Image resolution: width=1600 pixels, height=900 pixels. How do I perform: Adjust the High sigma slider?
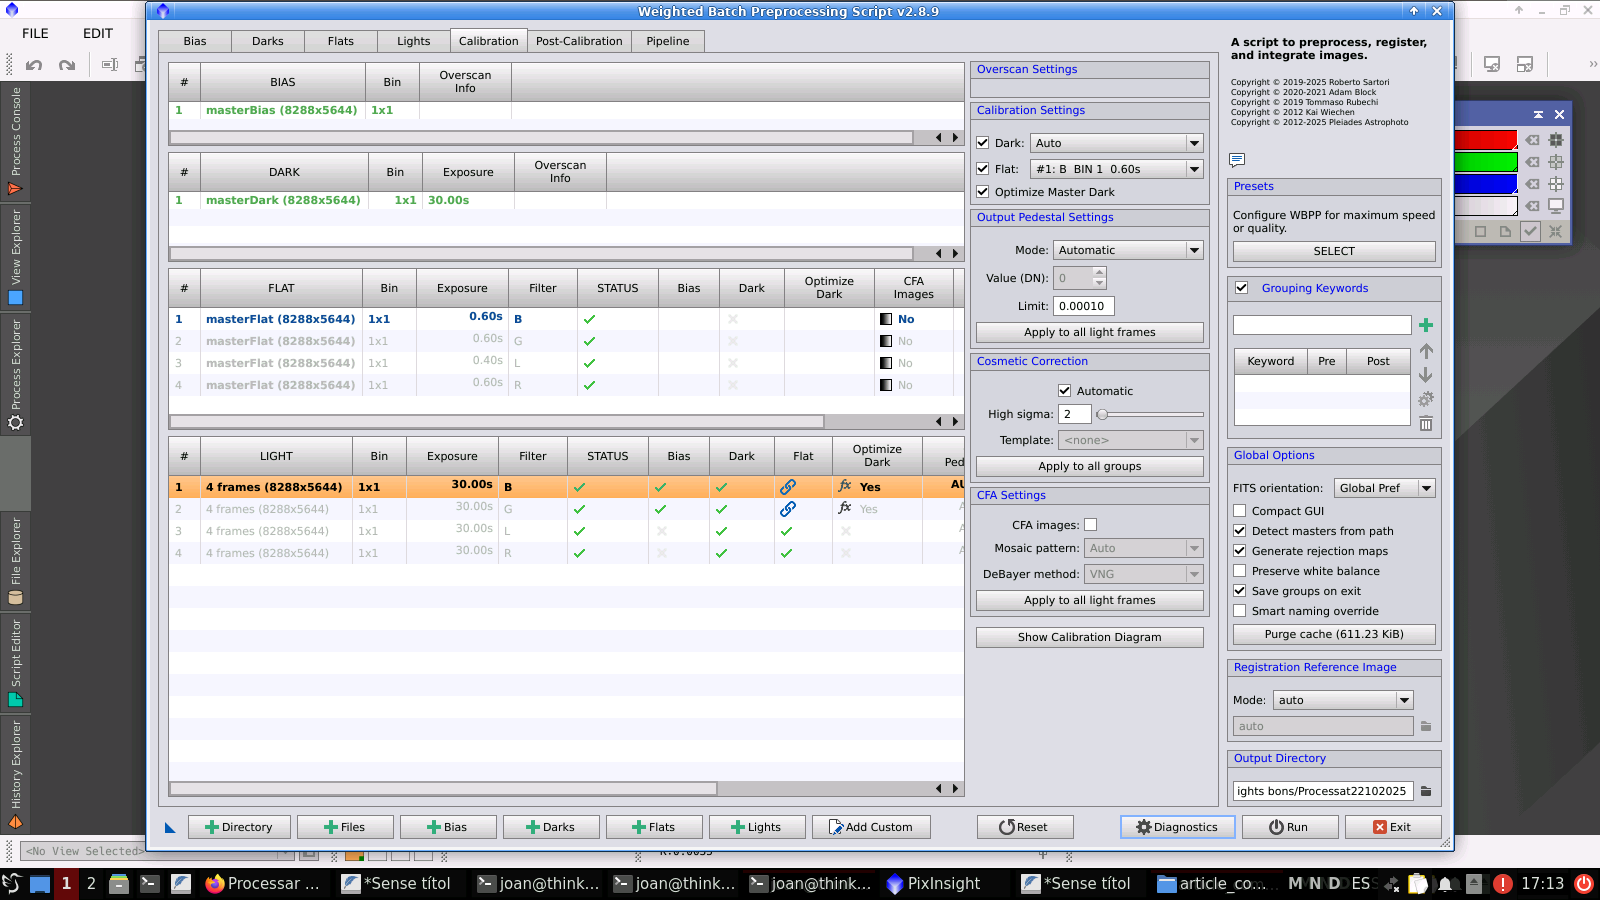click(1102, 414)
